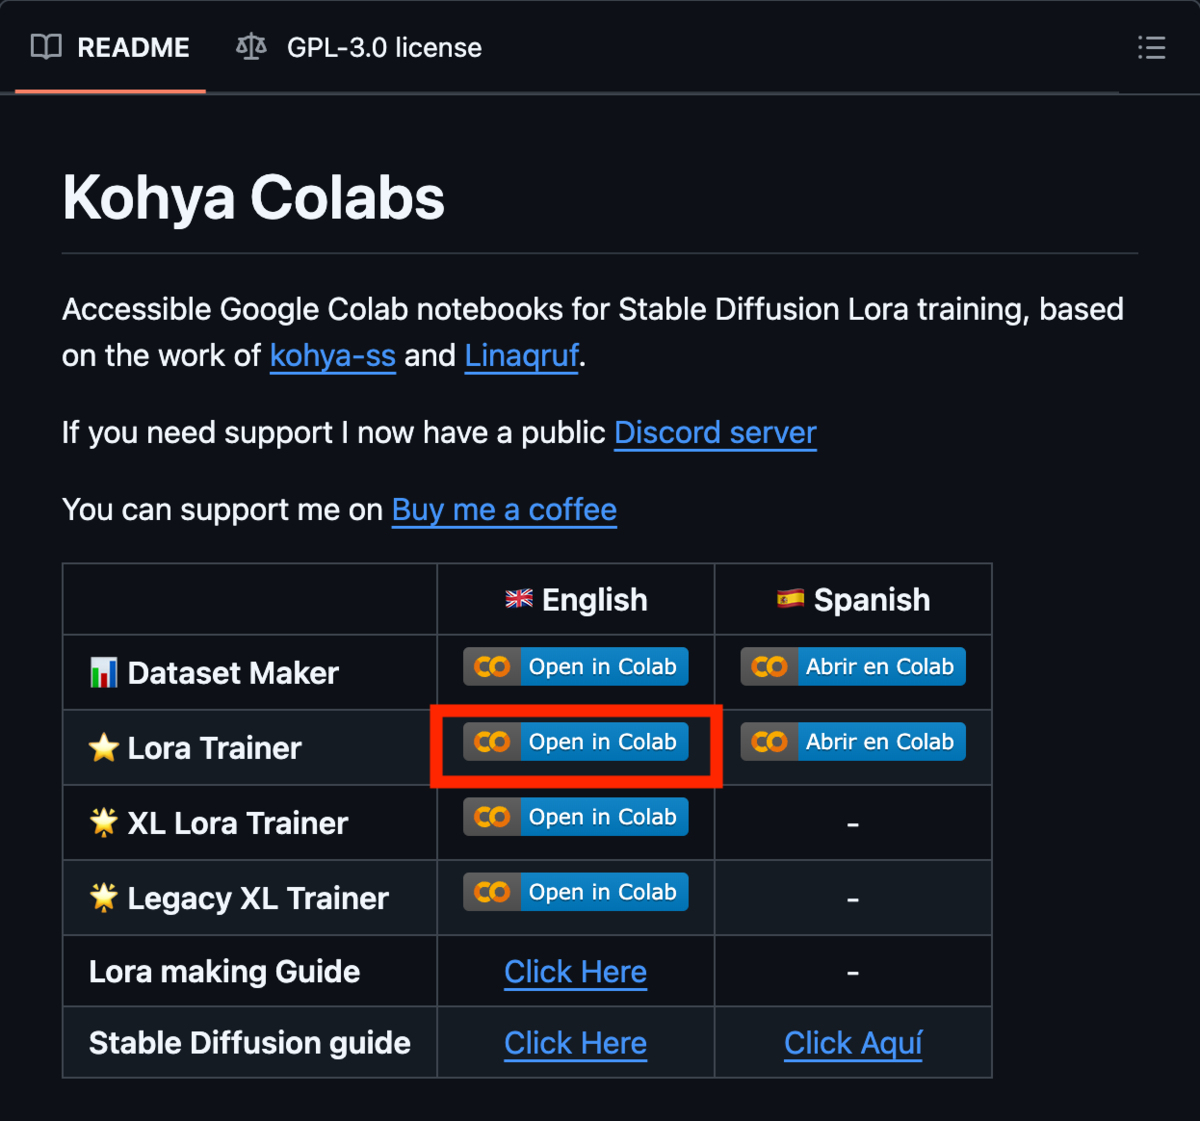This screenshot has width=1200, height=1121.
Task: Switch to the README tab
Action: (110, 47)
